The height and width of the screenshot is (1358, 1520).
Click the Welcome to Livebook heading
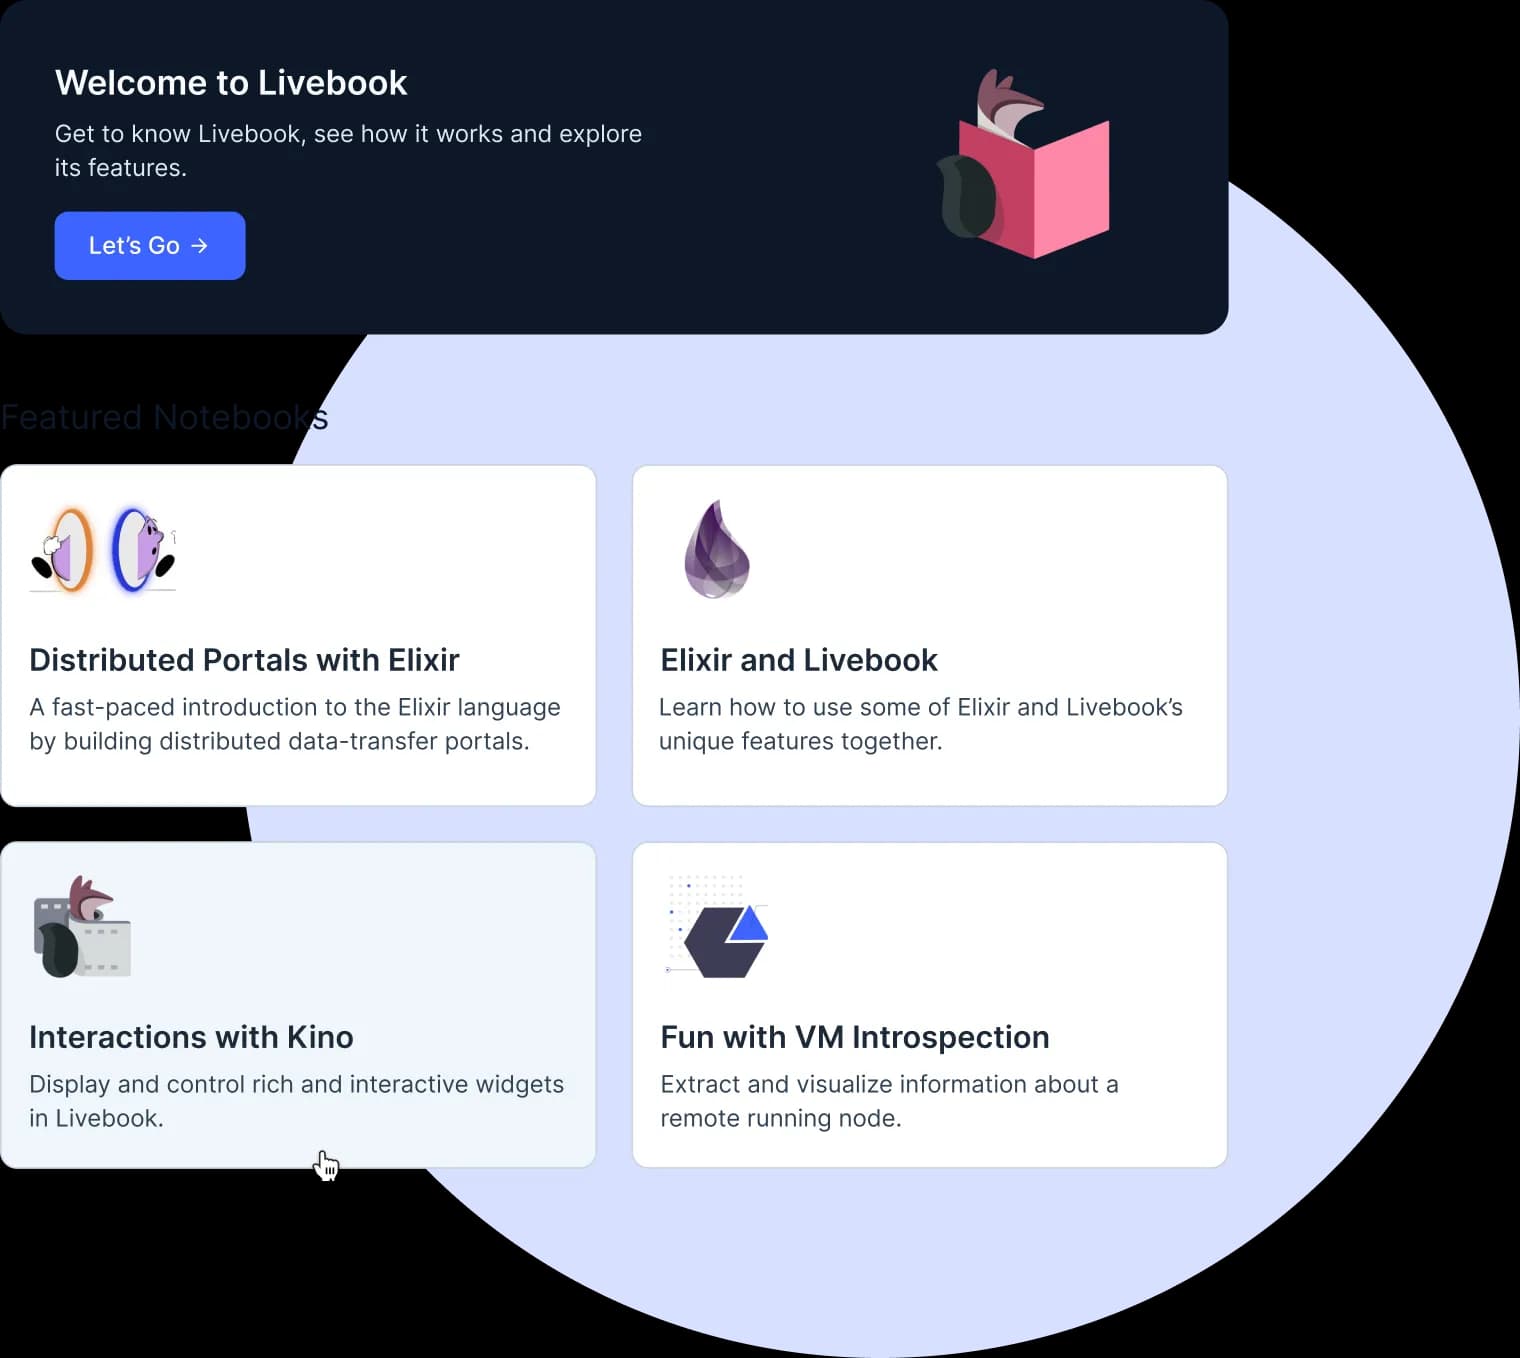(x=231, y=83)
